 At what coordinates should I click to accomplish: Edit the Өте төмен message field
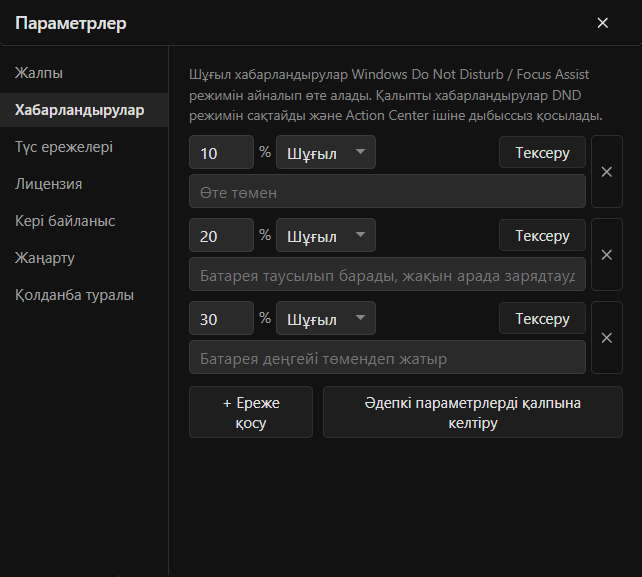(x=387, y=191)
